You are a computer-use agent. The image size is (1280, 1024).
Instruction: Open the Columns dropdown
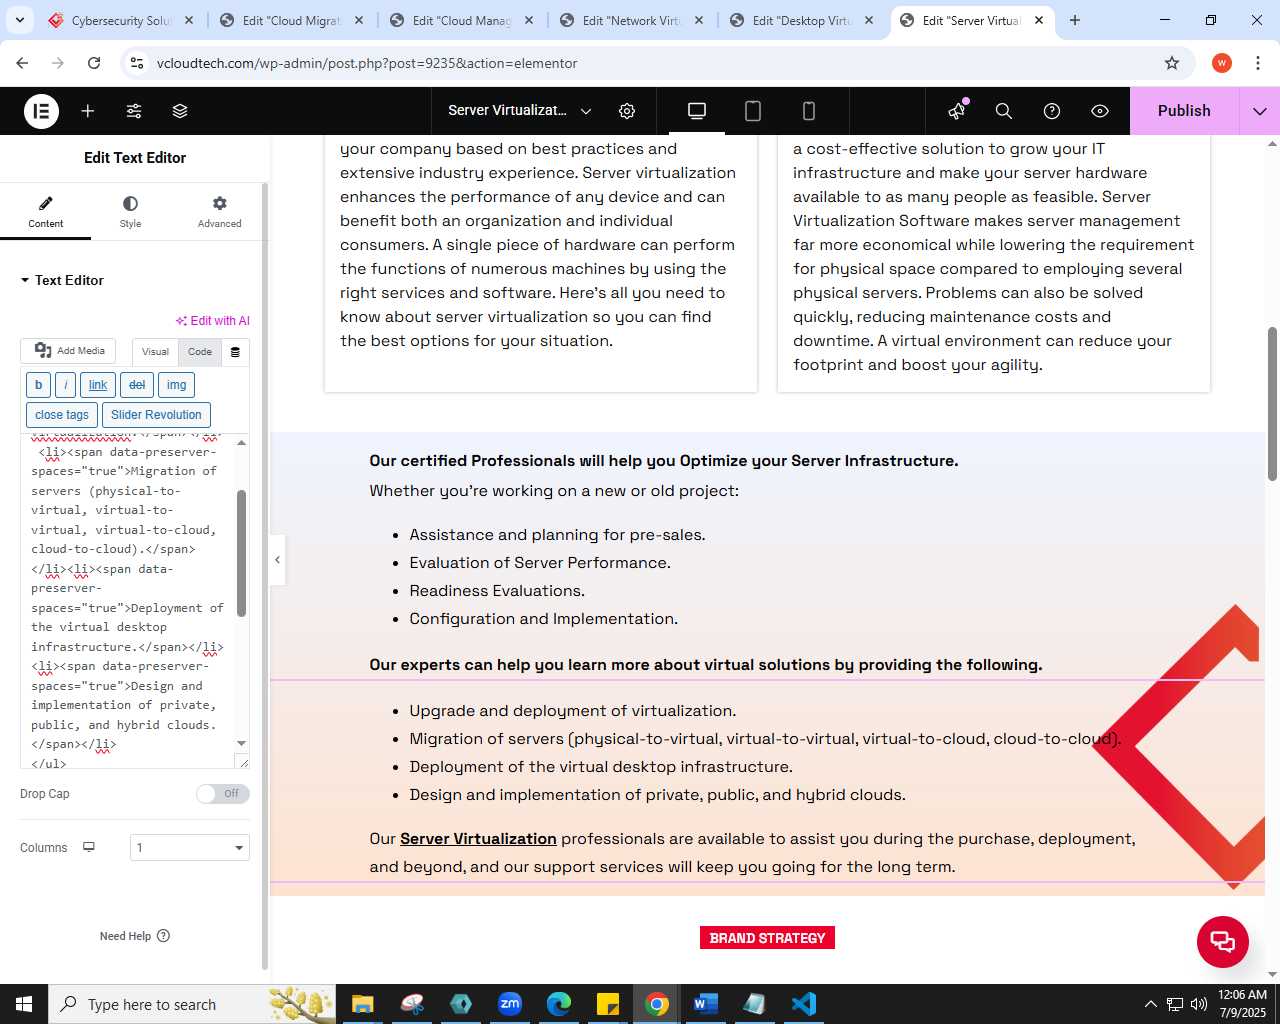pyautogui.click(x=190, y=848)
